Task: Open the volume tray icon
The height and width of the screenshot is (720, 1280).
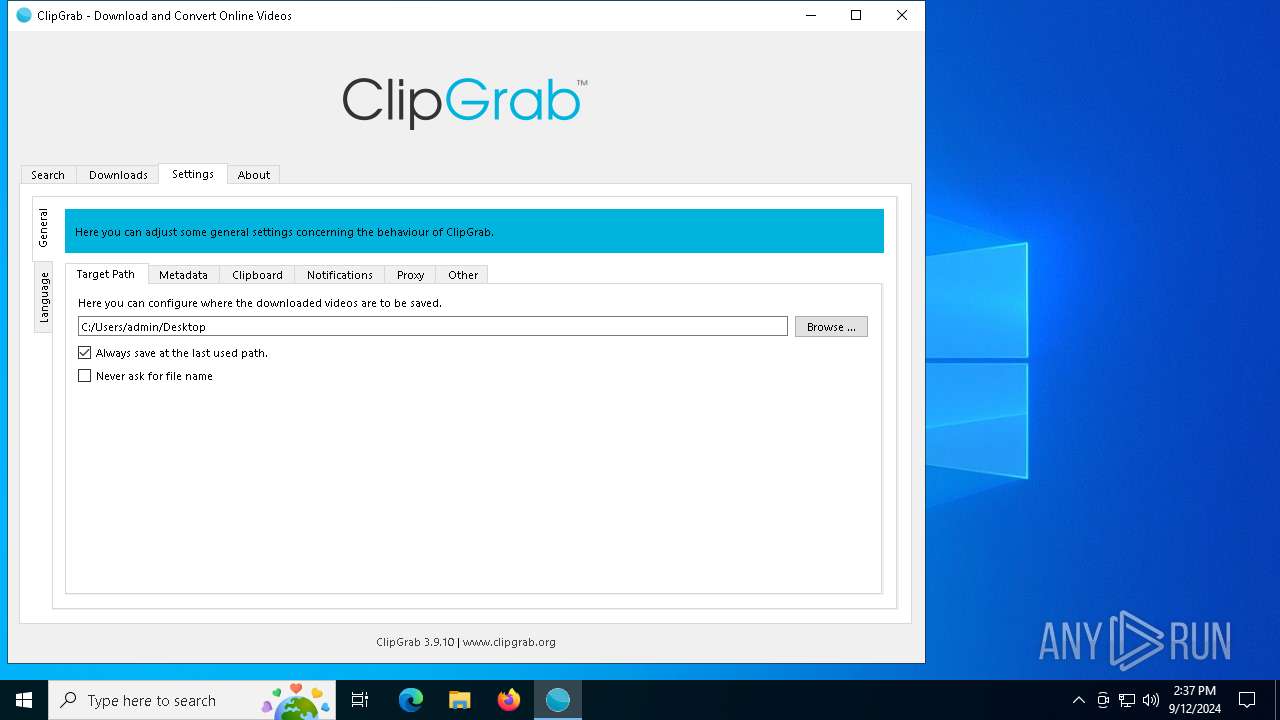Action: (1151, 700)
